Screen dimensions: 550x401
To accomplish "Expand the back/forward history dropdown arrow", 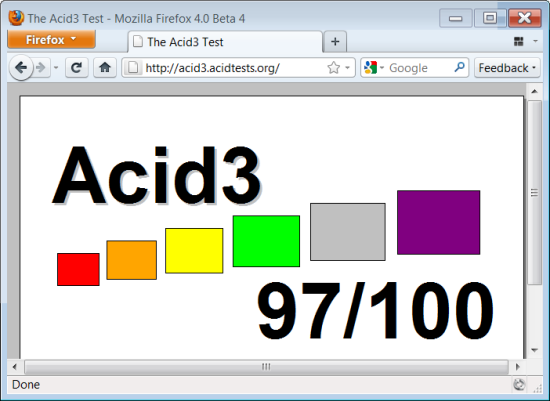I will pos(56,67).
